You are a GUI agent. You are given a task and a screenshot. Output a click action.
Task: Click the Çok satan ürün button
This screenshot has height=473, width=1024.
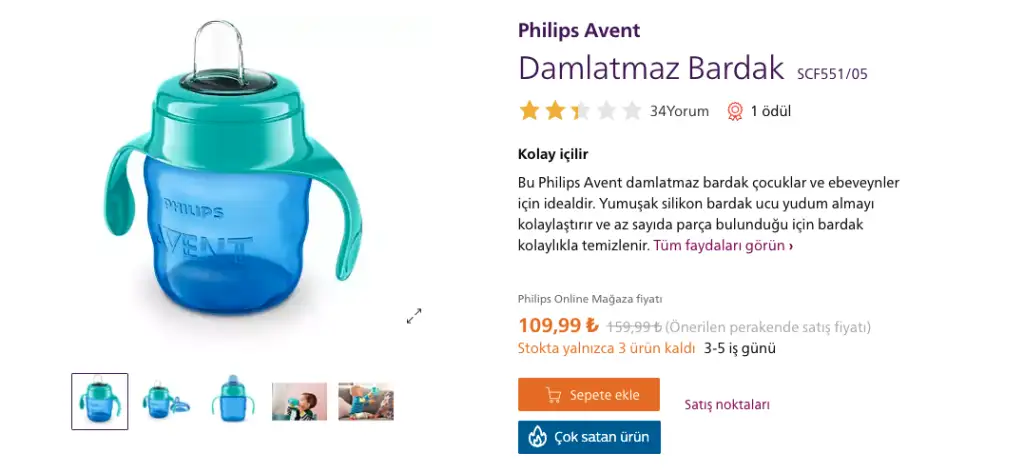tap(589, 437)
